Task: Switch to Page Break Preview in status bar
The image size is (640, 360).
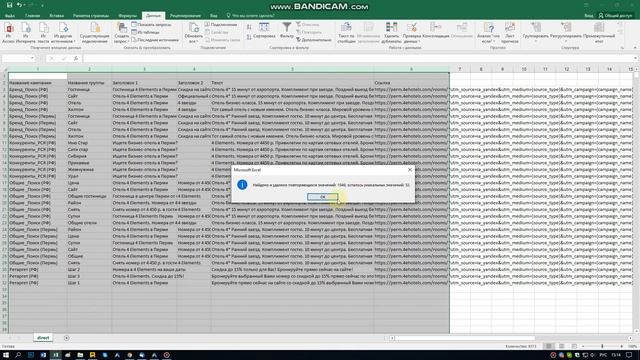Action: pyautogui.click(x=574, y=346)
